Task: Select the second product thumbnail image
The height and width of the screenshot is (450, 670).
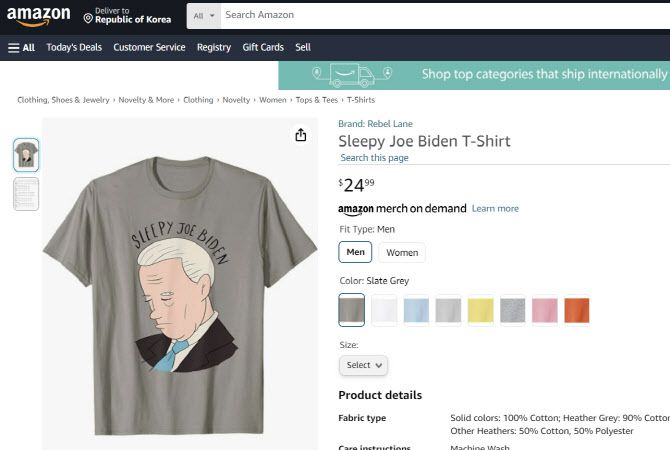Action: point(26,194)
